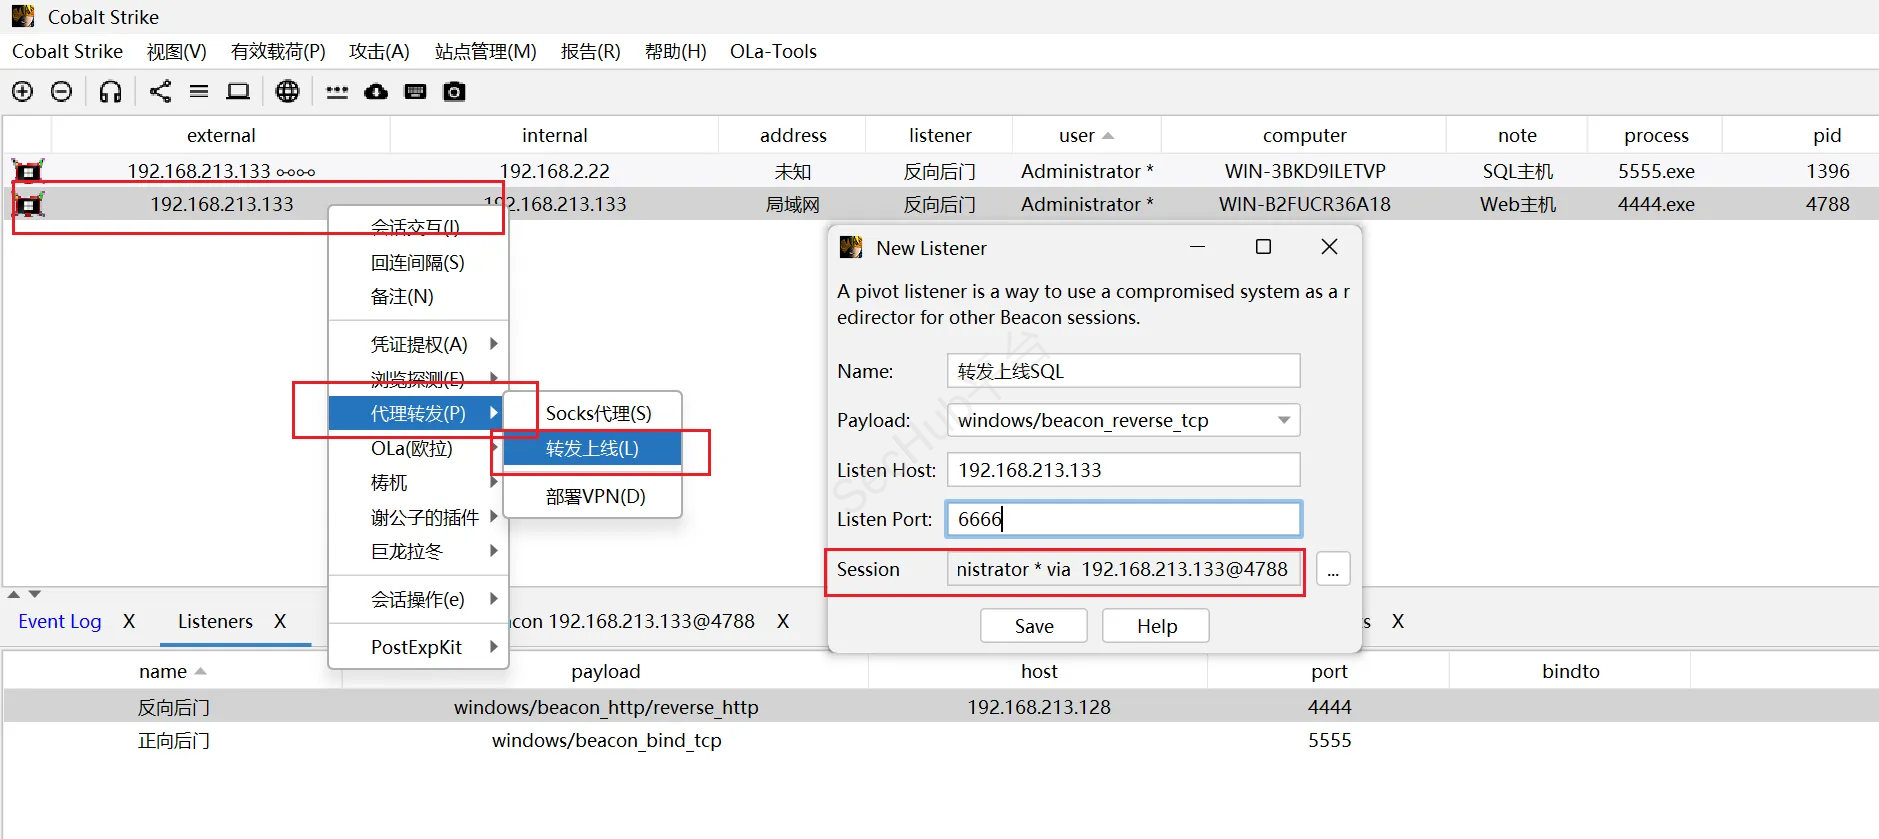Open the 有效载荷(P) menu
Viewport: 1879px width, 839px height.
point(278,51)
